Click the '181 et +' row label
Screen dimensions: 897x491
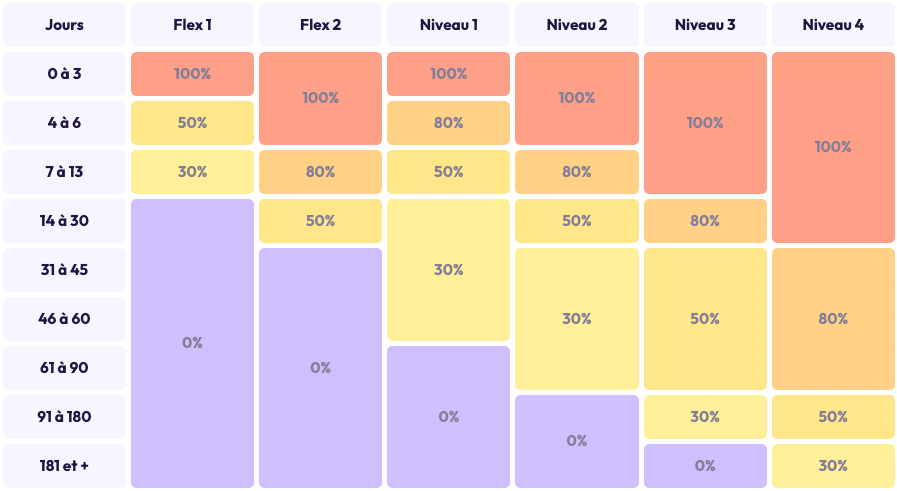pos(64,466)
